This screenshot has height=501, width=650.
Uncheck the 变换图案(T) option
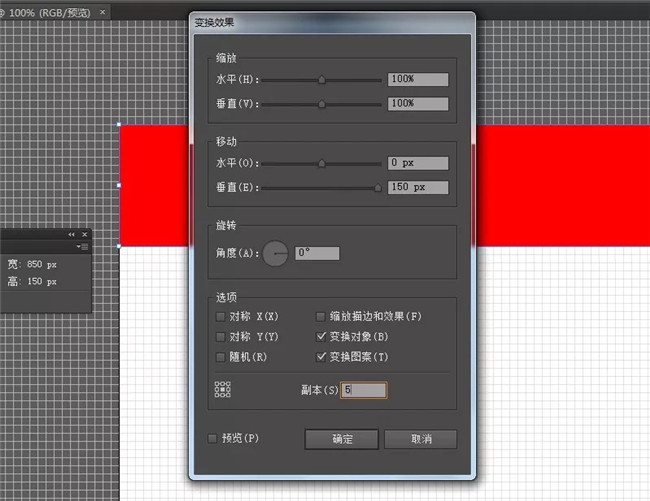click(x=321, y=357)
